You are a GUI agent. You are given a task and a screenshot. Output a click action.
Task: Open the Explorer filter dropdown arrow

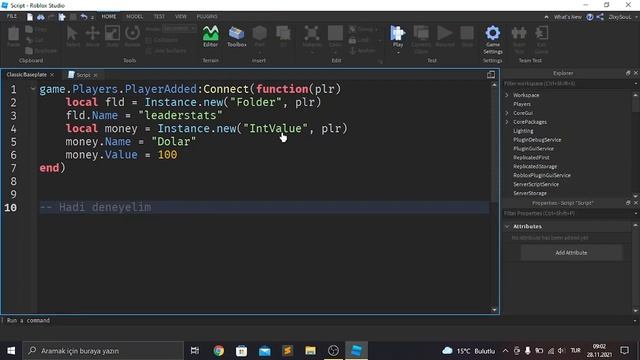click(x=636, y=83)
